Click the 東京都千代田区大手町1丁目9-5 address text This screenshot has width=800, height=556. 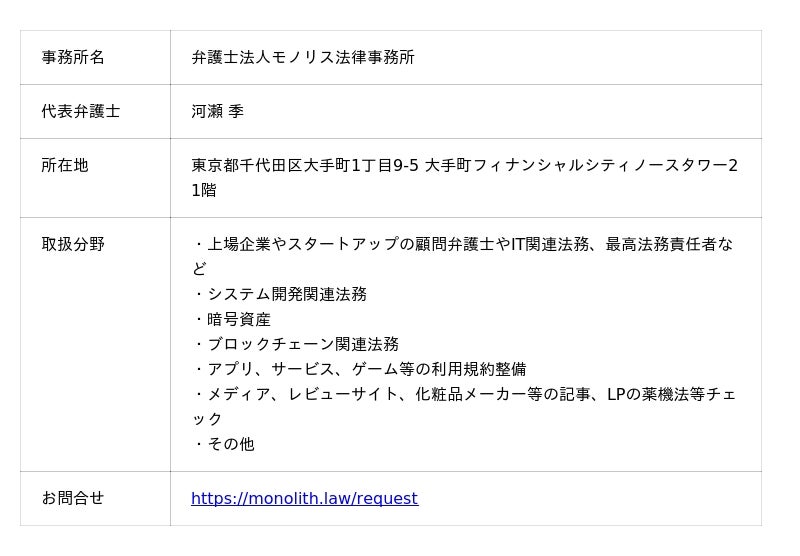pos(305,166)
